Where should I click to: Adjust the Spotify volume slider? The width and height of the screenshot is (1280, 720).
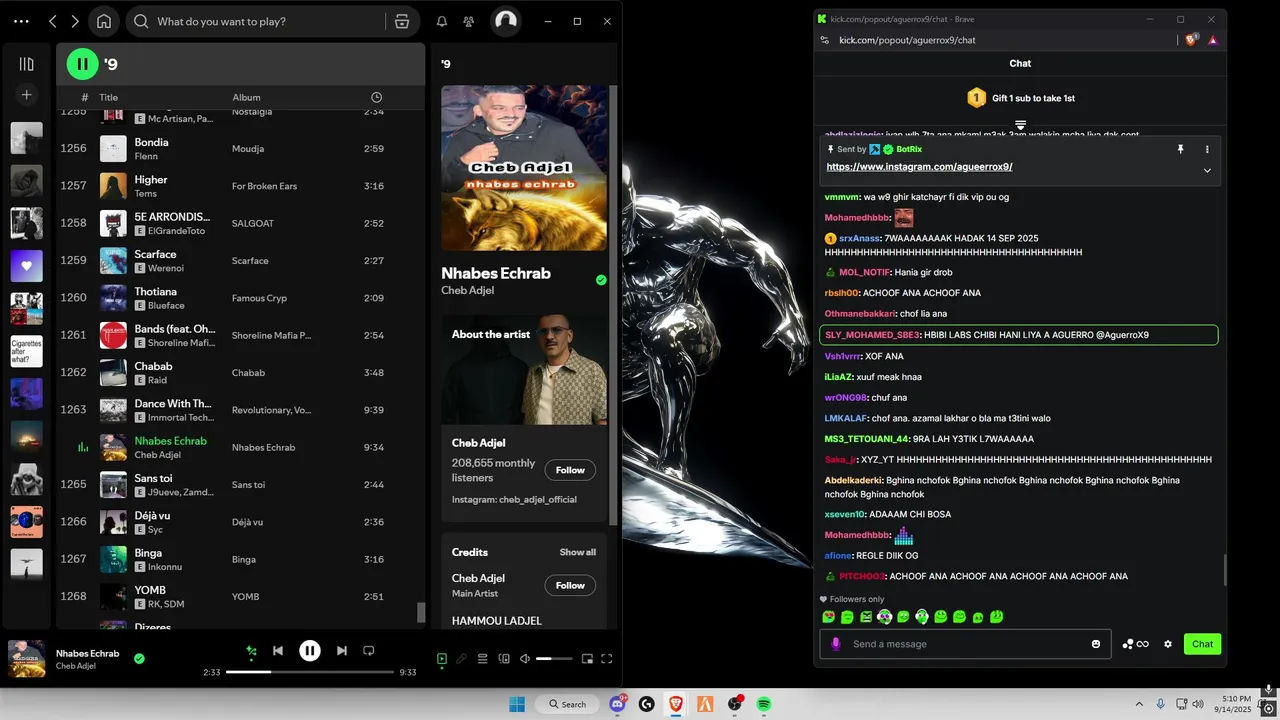click(x=554, y=659)
